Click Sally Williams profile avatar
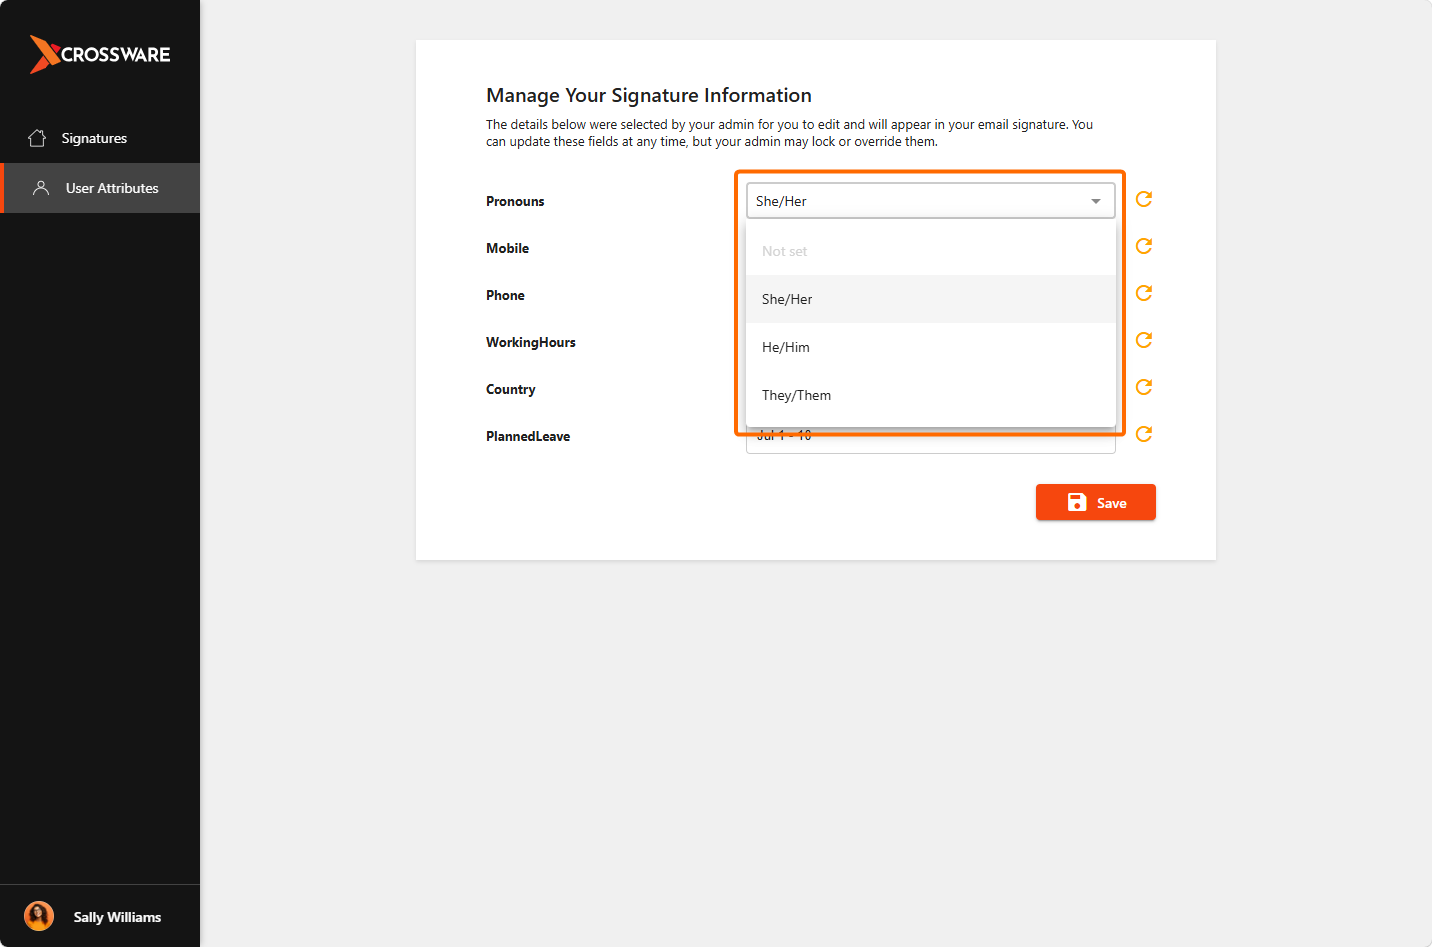1432x947 pixels. tap(39, 916)
